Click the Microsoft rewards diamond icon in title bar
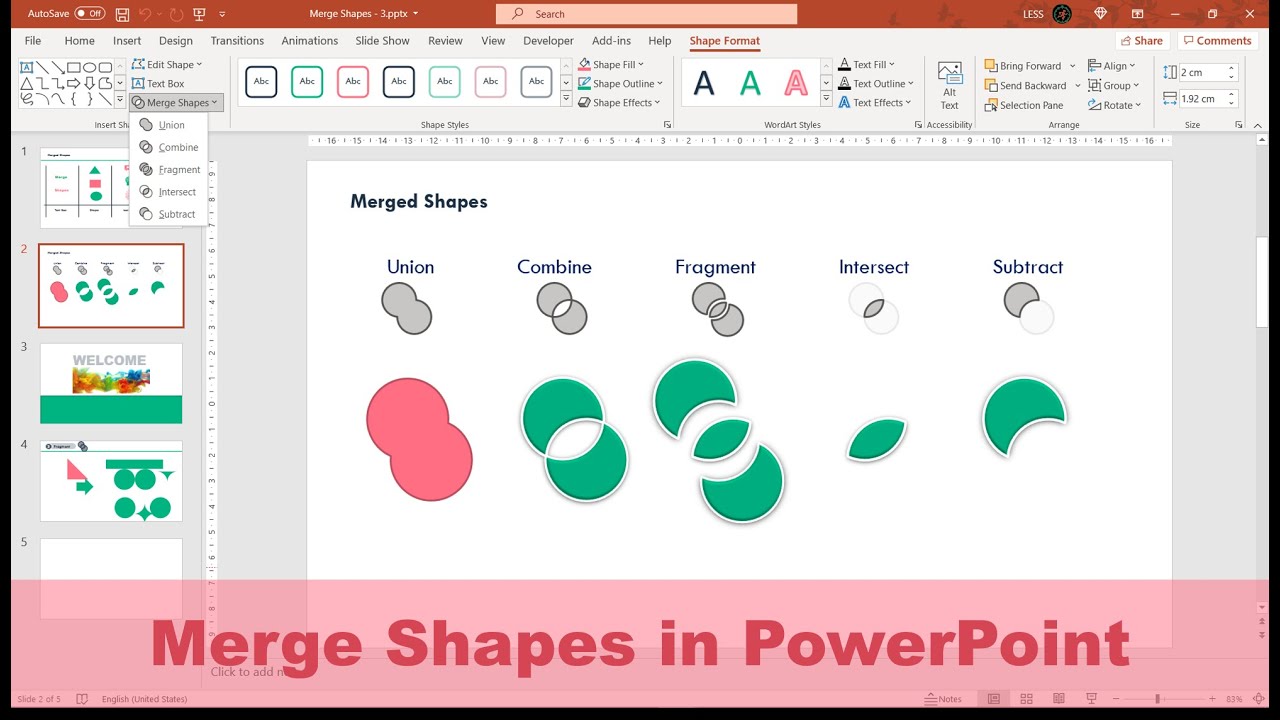 pos(1101,14)
